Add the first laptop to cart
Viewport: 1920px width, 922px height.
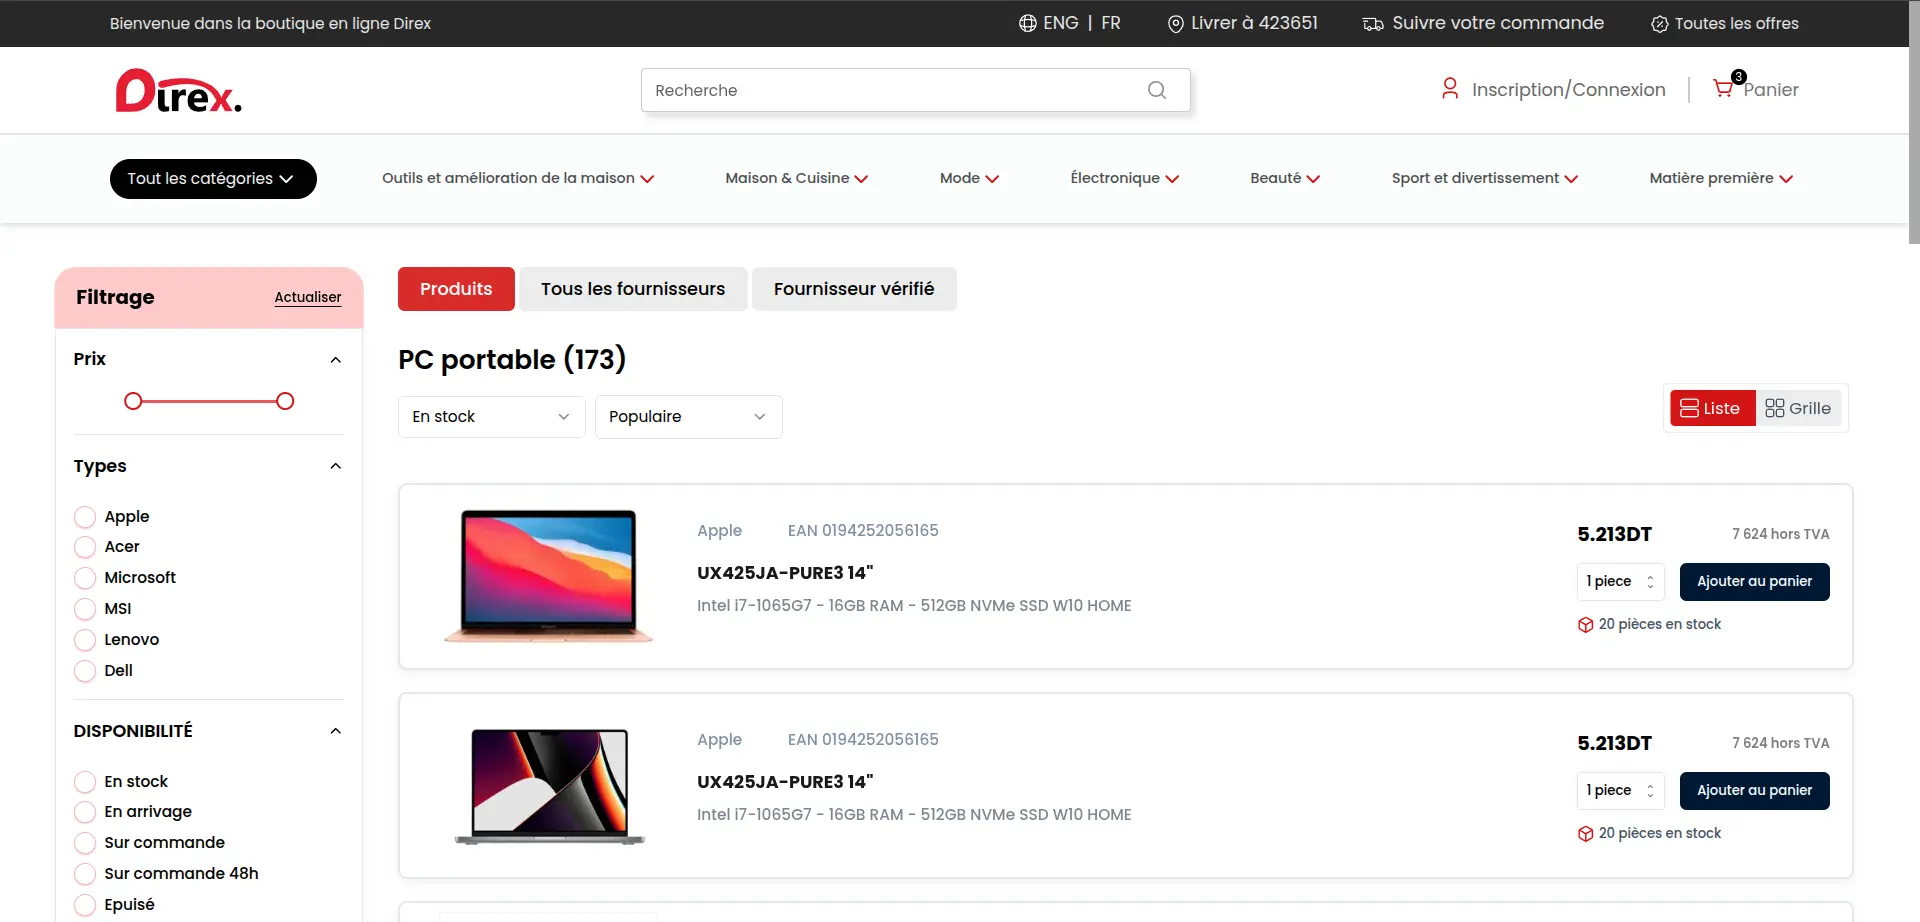click(1754, 582)
